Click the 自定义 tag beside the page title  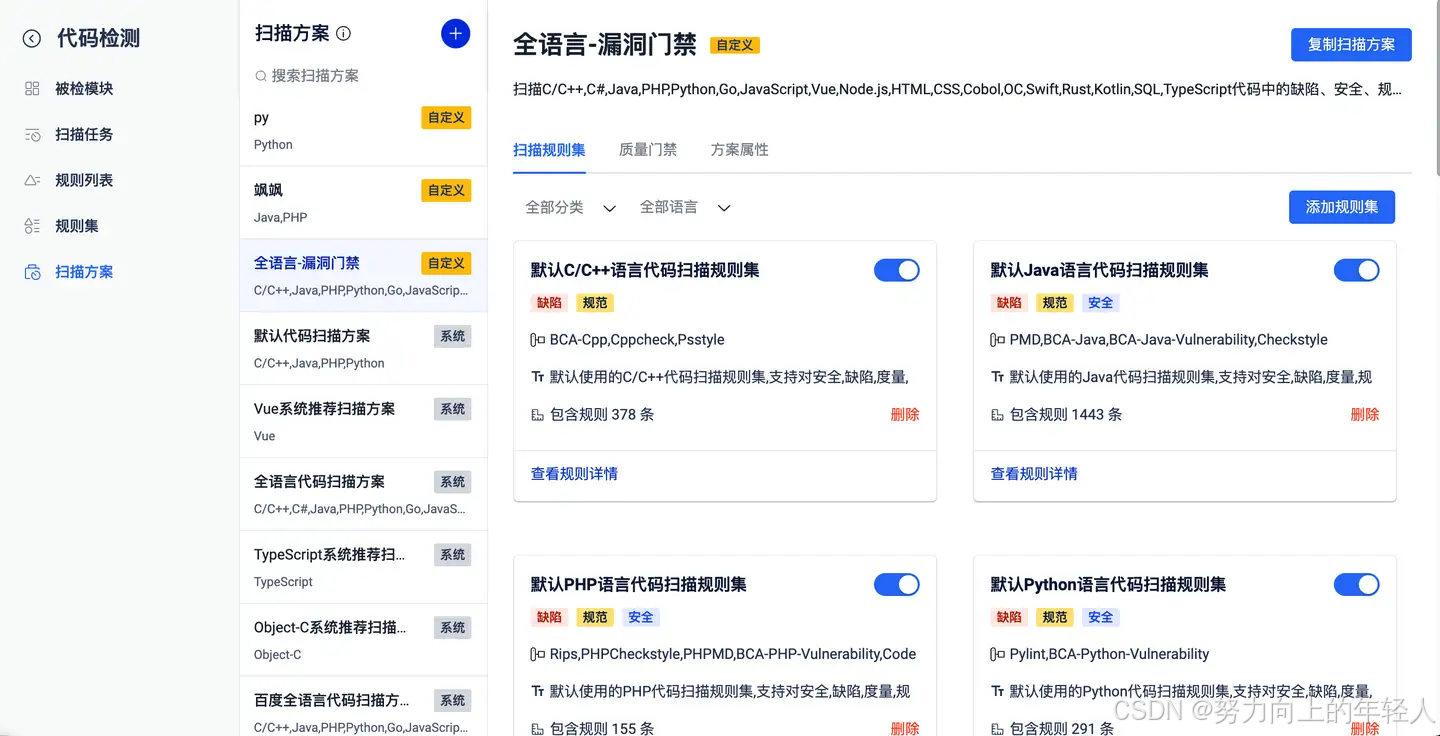click(735, 45)
